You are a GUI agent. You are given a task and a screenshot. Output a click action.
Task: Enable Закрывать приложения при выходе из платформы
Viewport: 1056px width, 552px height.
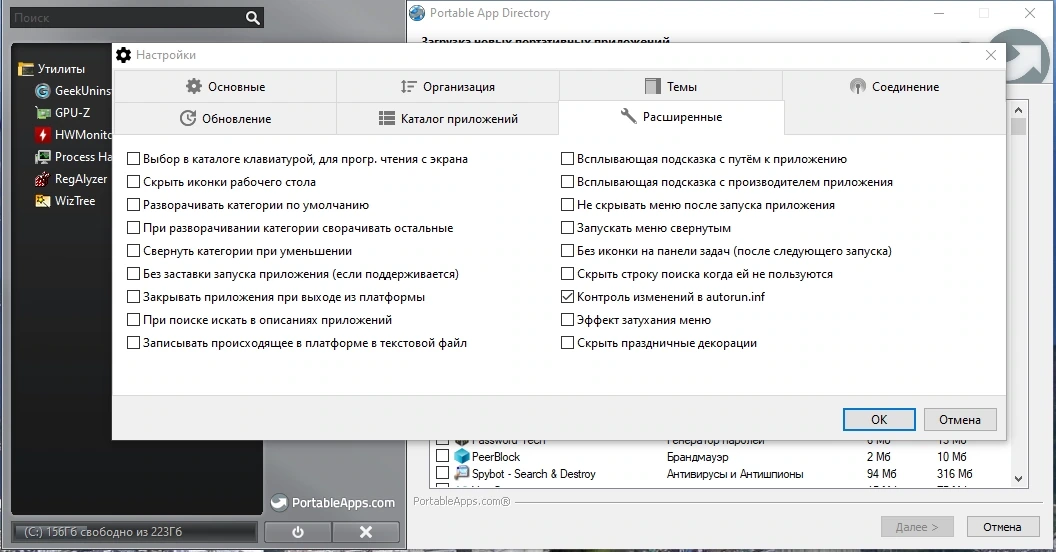[x=133, y=297]
